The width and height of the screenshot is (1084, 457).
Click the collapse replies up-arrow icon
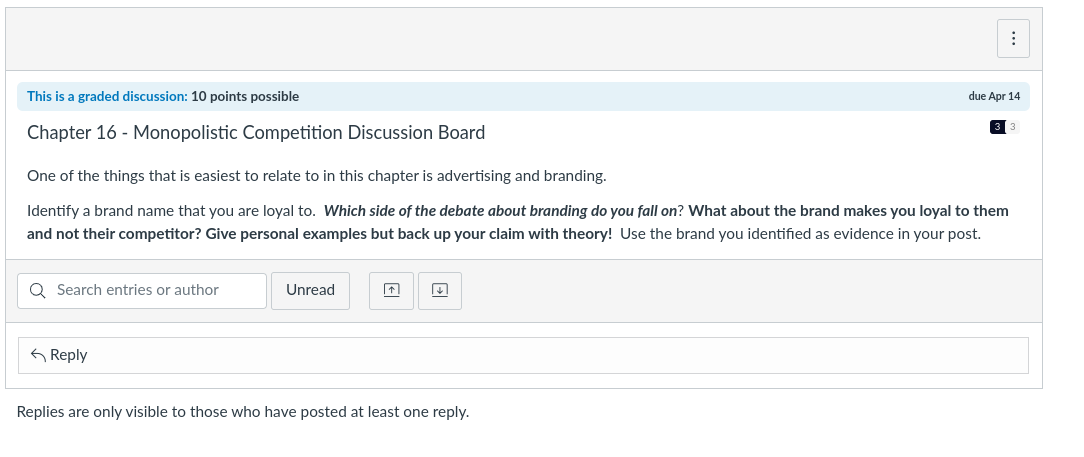391,290
